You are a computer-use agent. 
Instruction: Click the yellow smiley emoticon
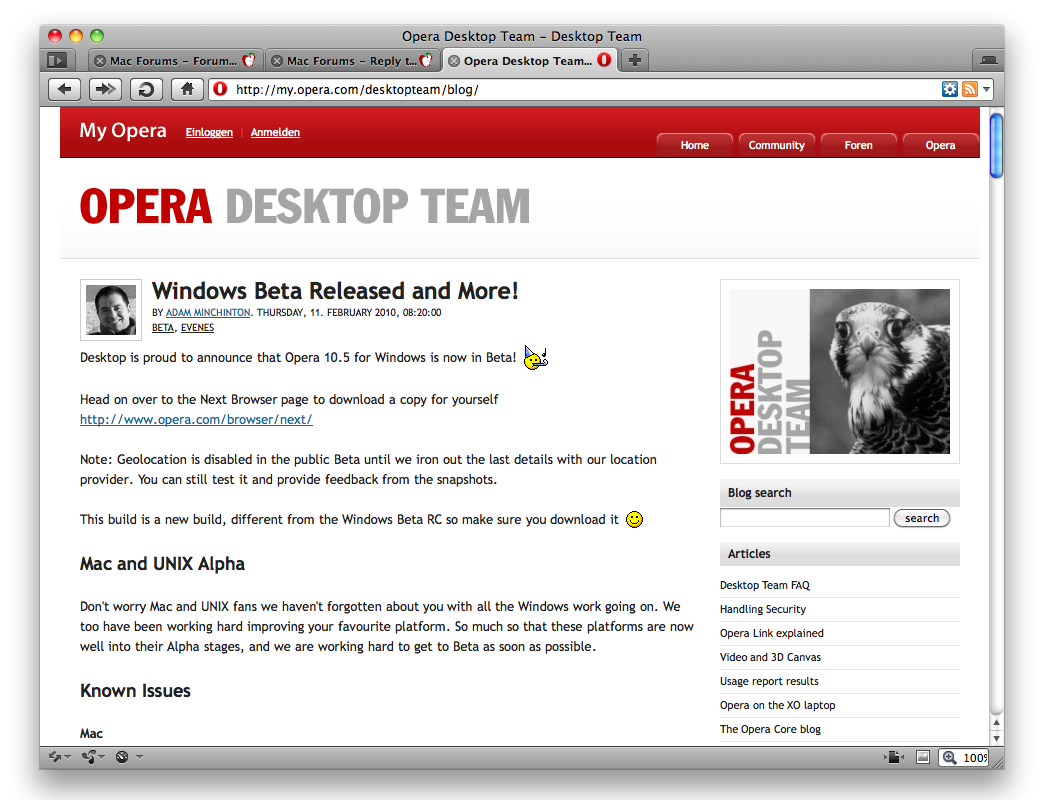coord(635,519)
